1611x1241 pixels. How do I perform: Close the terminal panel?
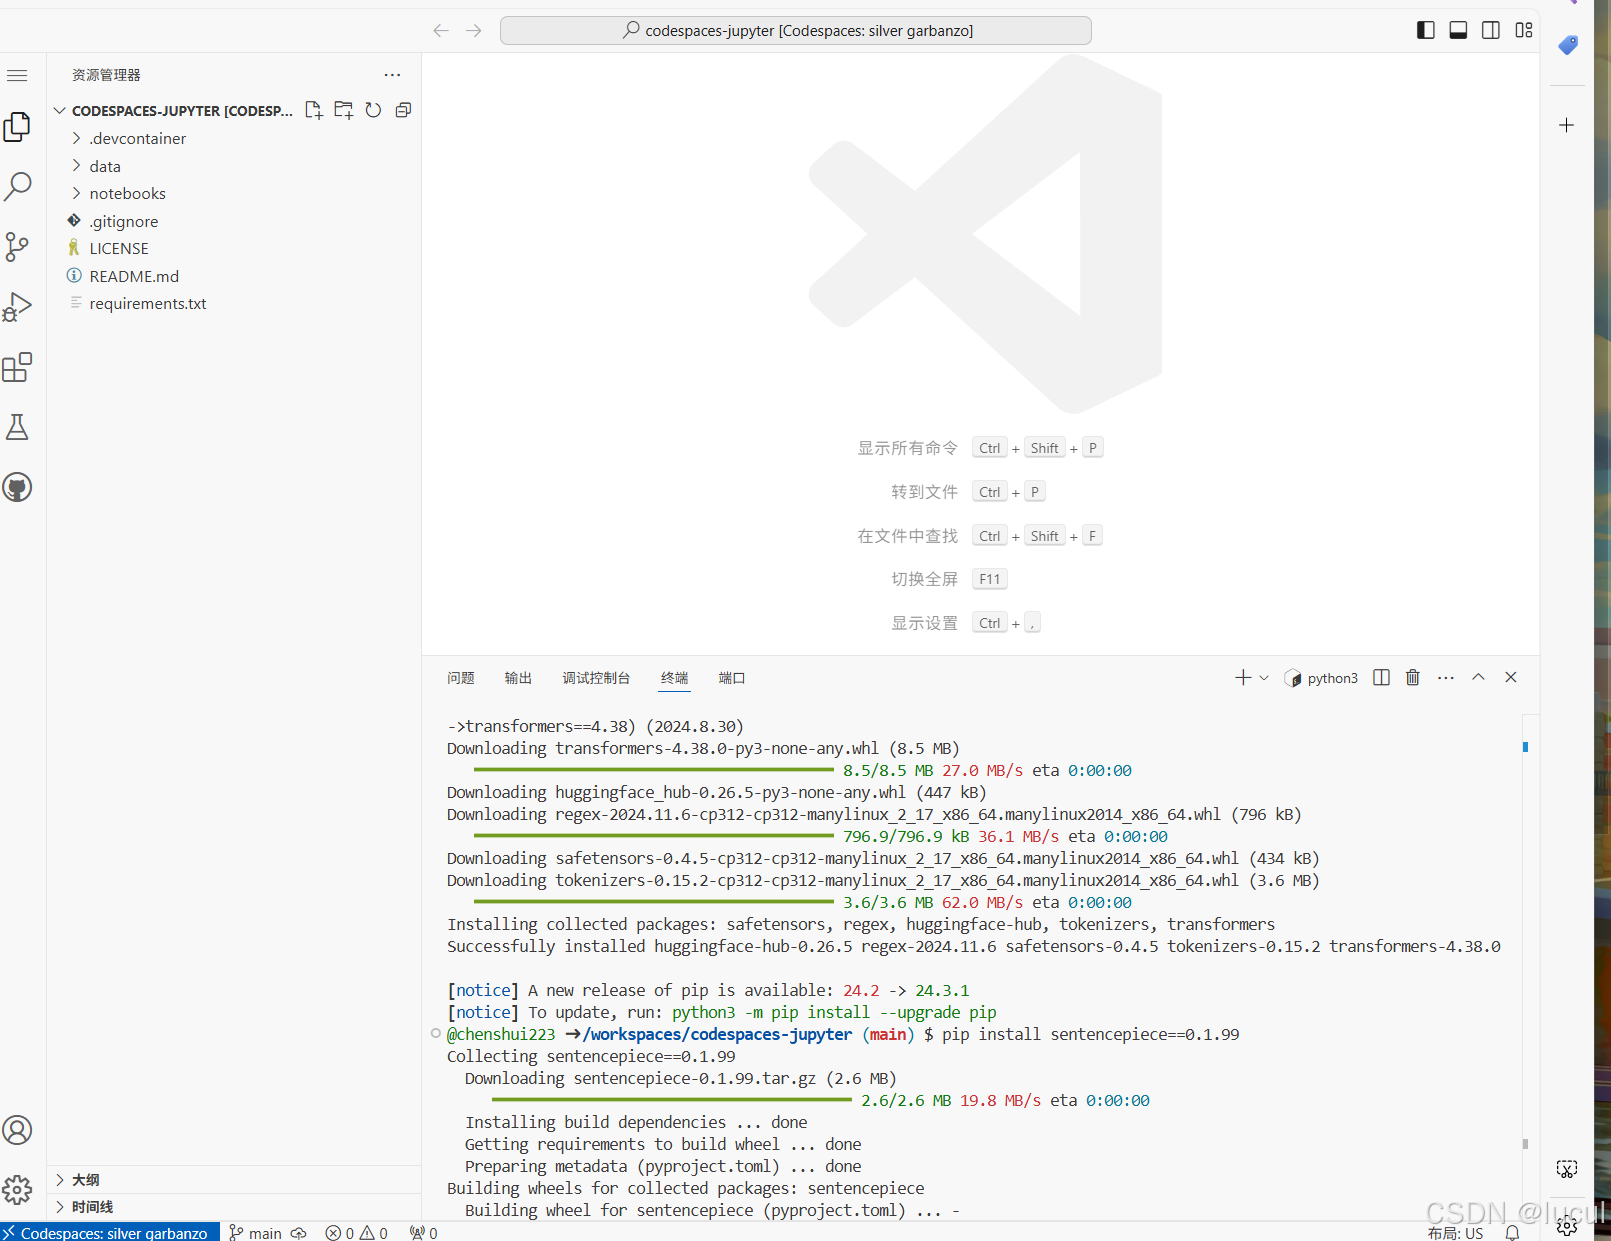tap(1511, 678)
